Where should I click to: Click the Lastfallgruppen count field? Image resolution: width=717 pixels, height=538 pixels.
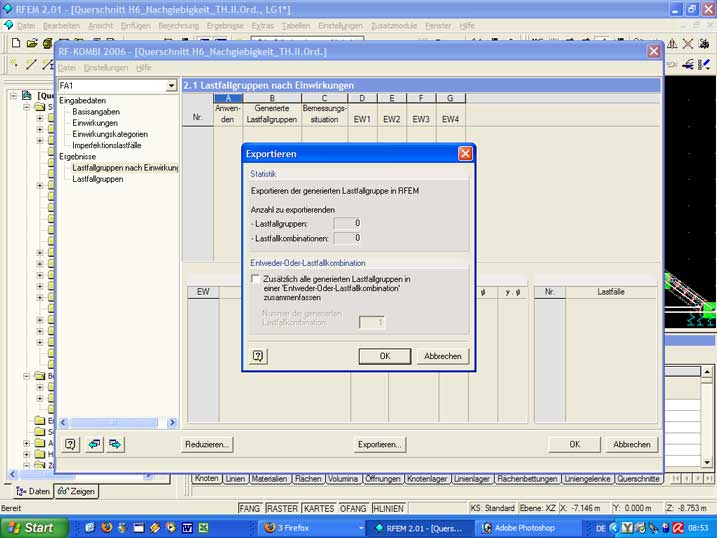(x=348, y=223)
